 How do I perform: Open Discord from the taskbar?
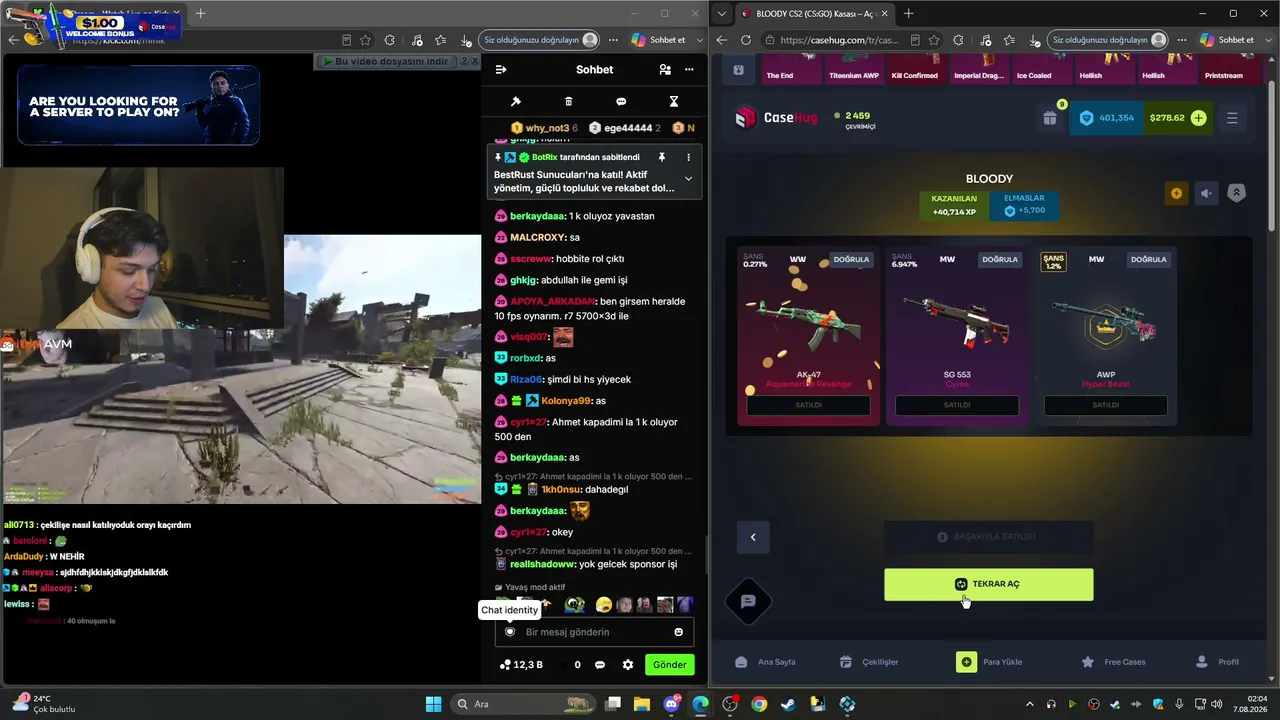(x=671, y=704)
